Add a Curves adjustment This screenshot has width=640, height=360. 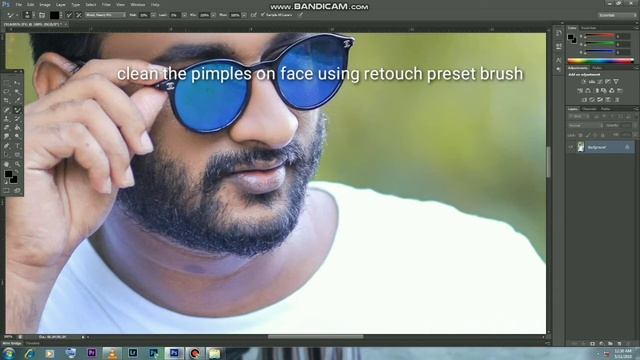click(x=599, y=82)
